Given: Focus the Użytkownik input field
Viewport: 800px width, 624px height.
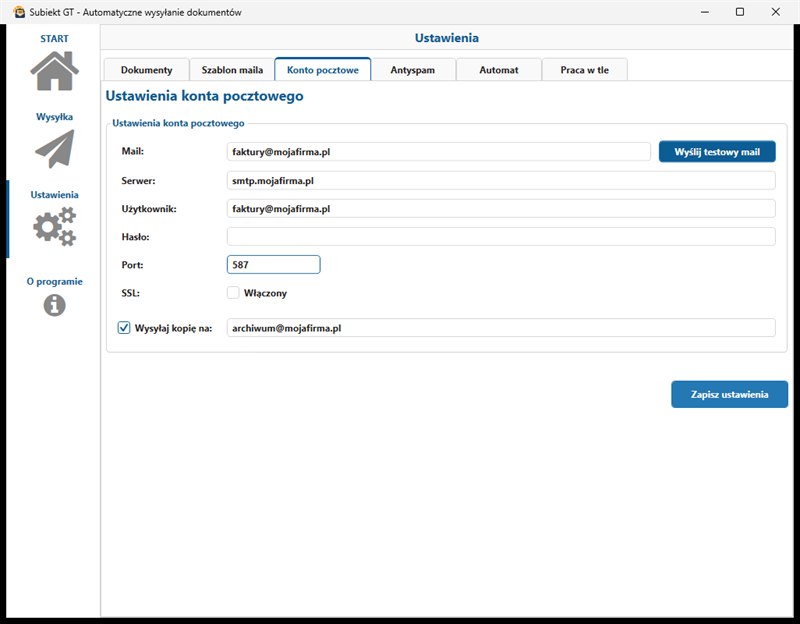Looking at the screenshot, I should [501, 209].
